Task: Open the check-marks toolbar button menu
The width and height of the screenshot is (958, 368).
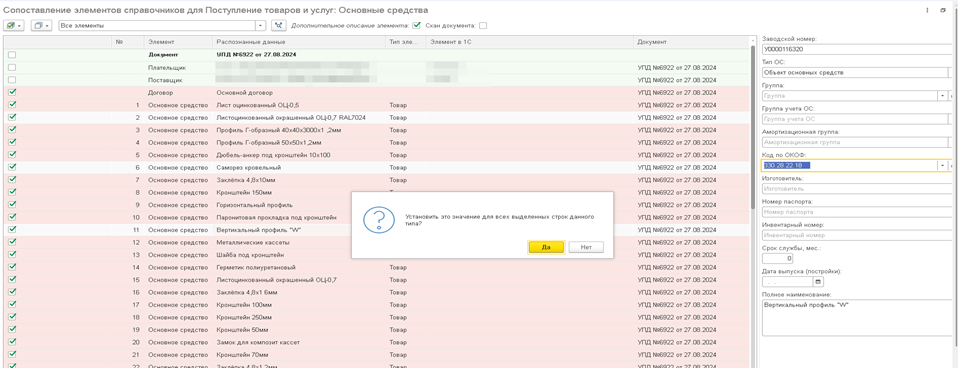Action: [x=13, y=26]
